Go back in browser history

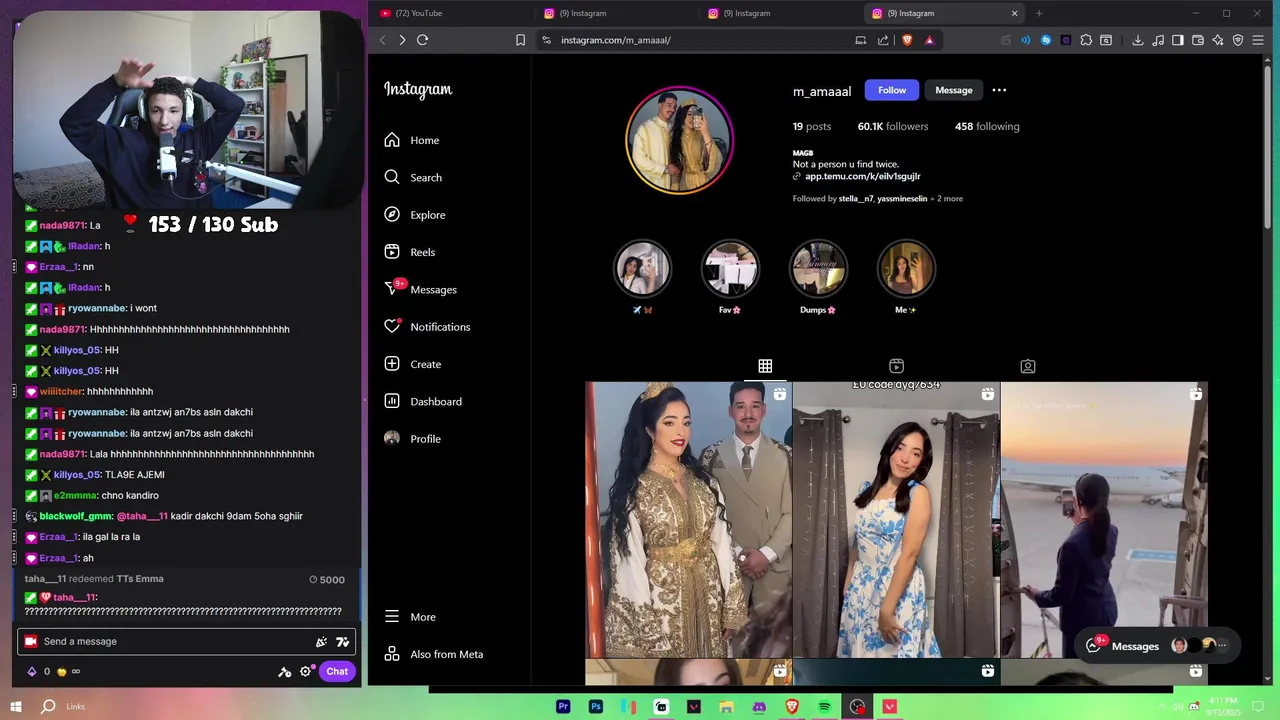click(382, 40)
